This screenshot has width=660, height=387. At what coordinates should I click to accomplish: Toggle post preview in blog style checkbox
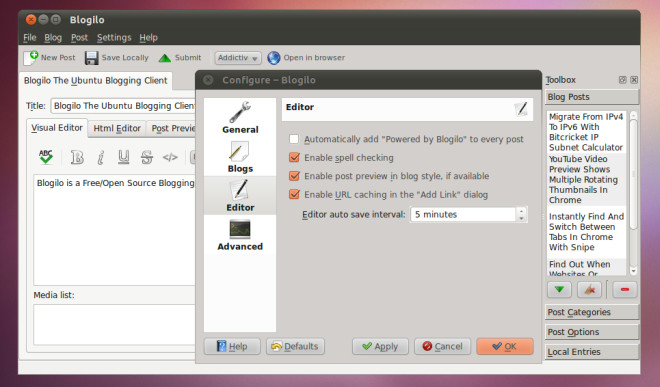[x=294, y=176]
